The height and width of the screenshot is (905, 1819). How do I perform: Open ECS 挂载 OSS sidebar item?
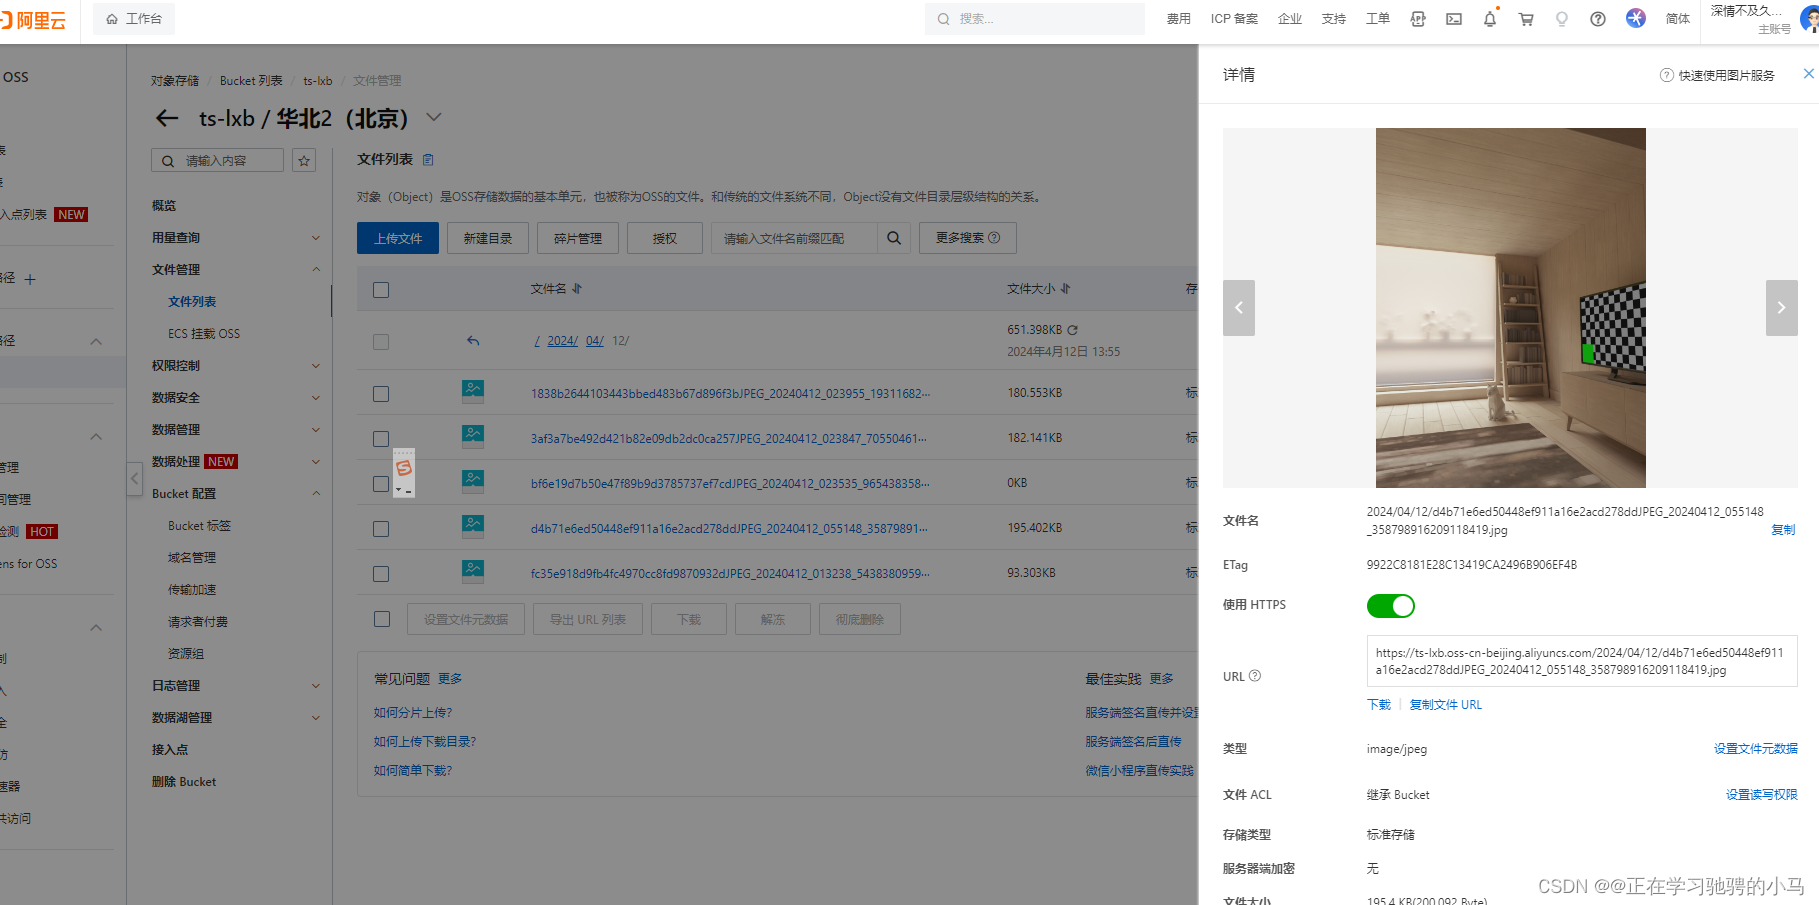tap(204, 334)
